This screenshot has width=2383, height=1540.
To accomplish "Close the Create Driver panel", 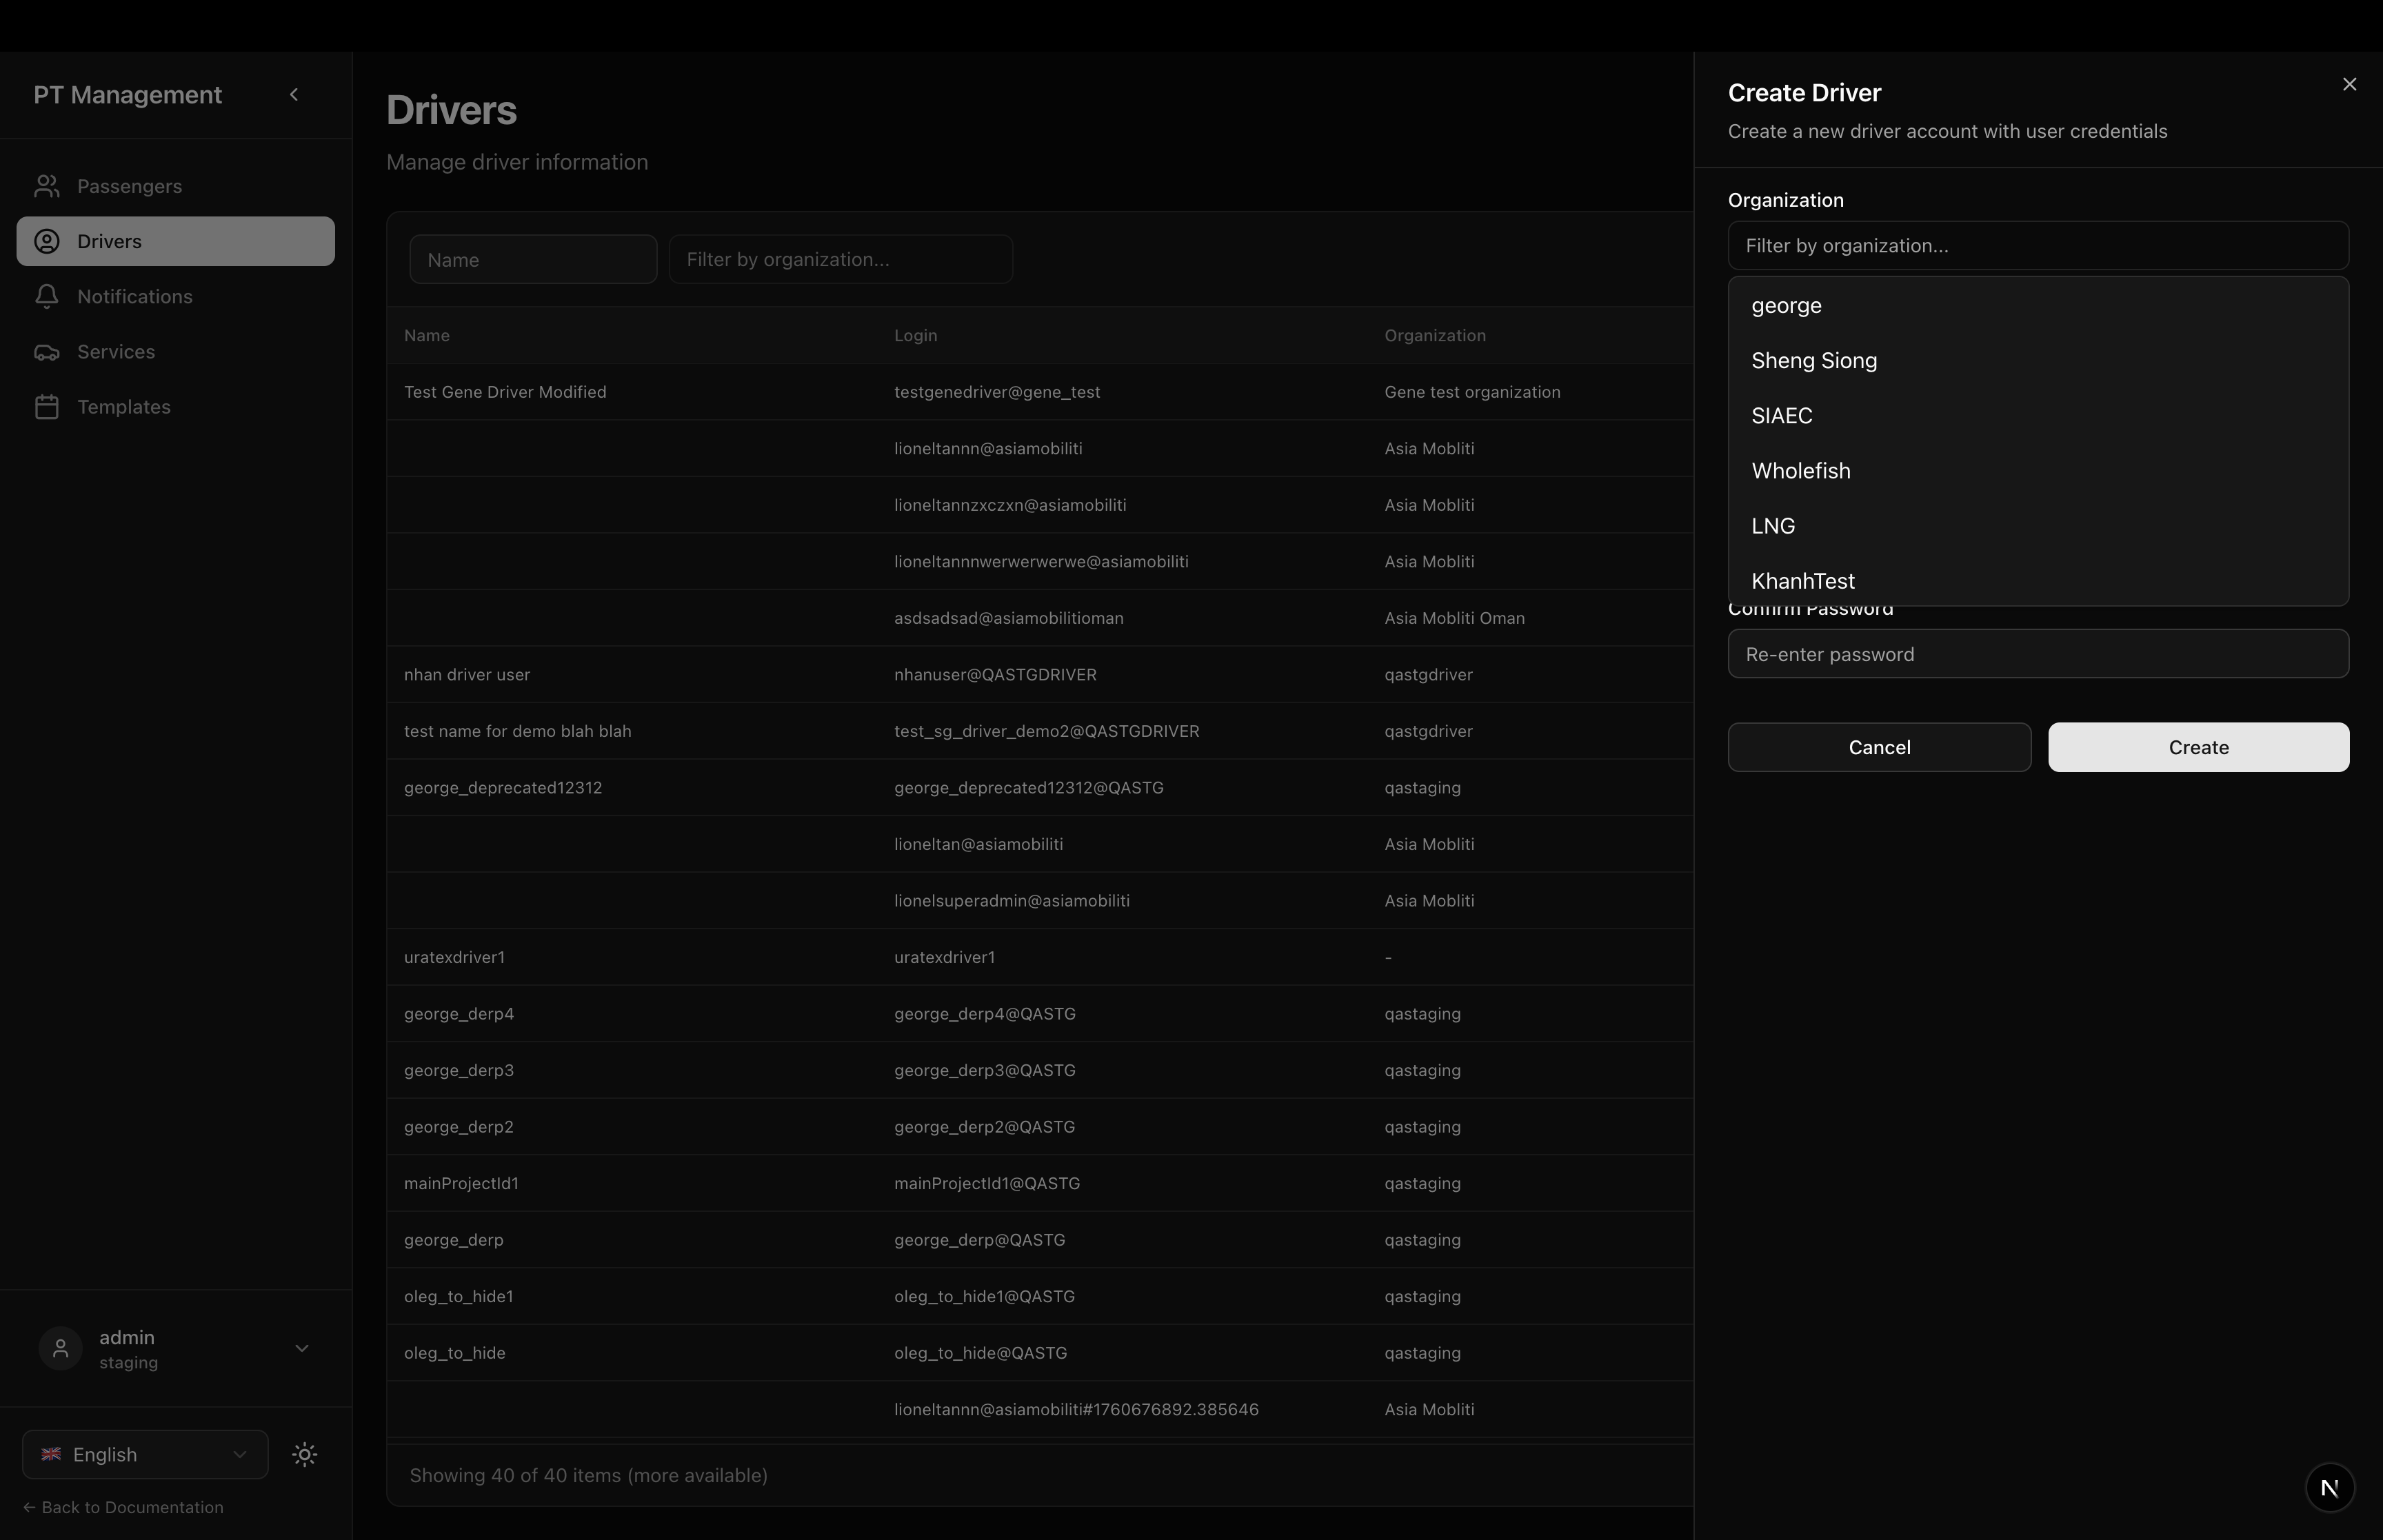I will (x=2349, y=85).
